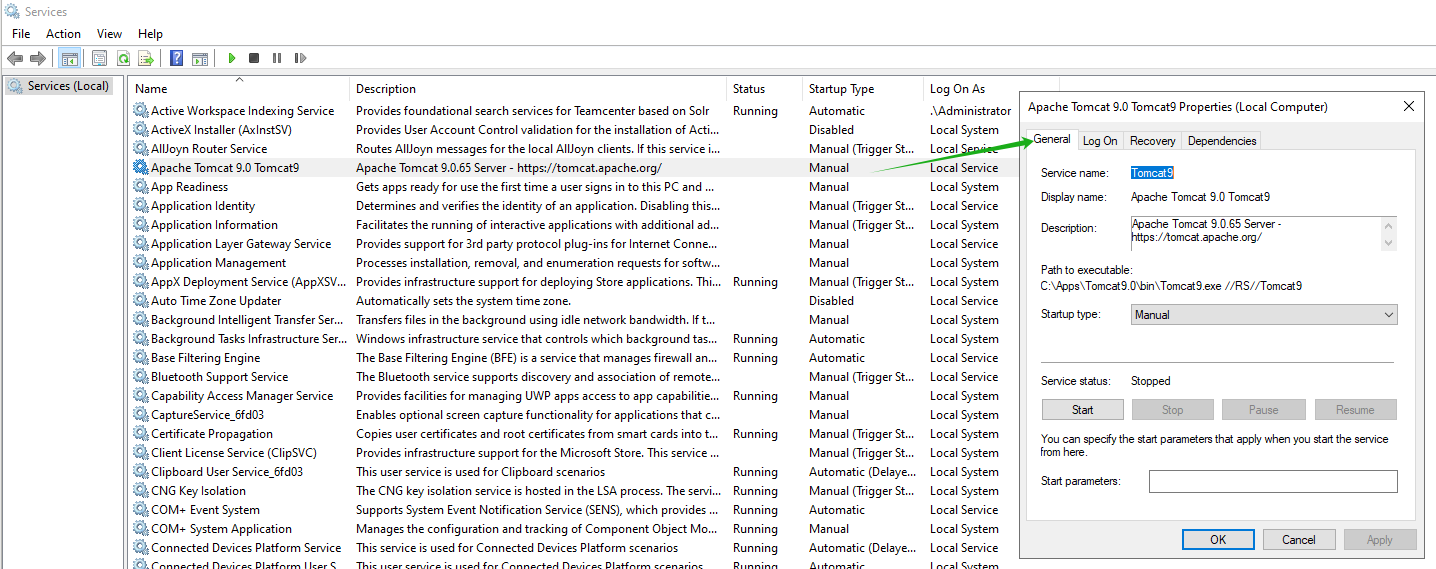Viewport: 1436px width, 569px height.
Task: Select the Background Tasks Infrastructure Ser... name
Action: click(x=249, y=339)
